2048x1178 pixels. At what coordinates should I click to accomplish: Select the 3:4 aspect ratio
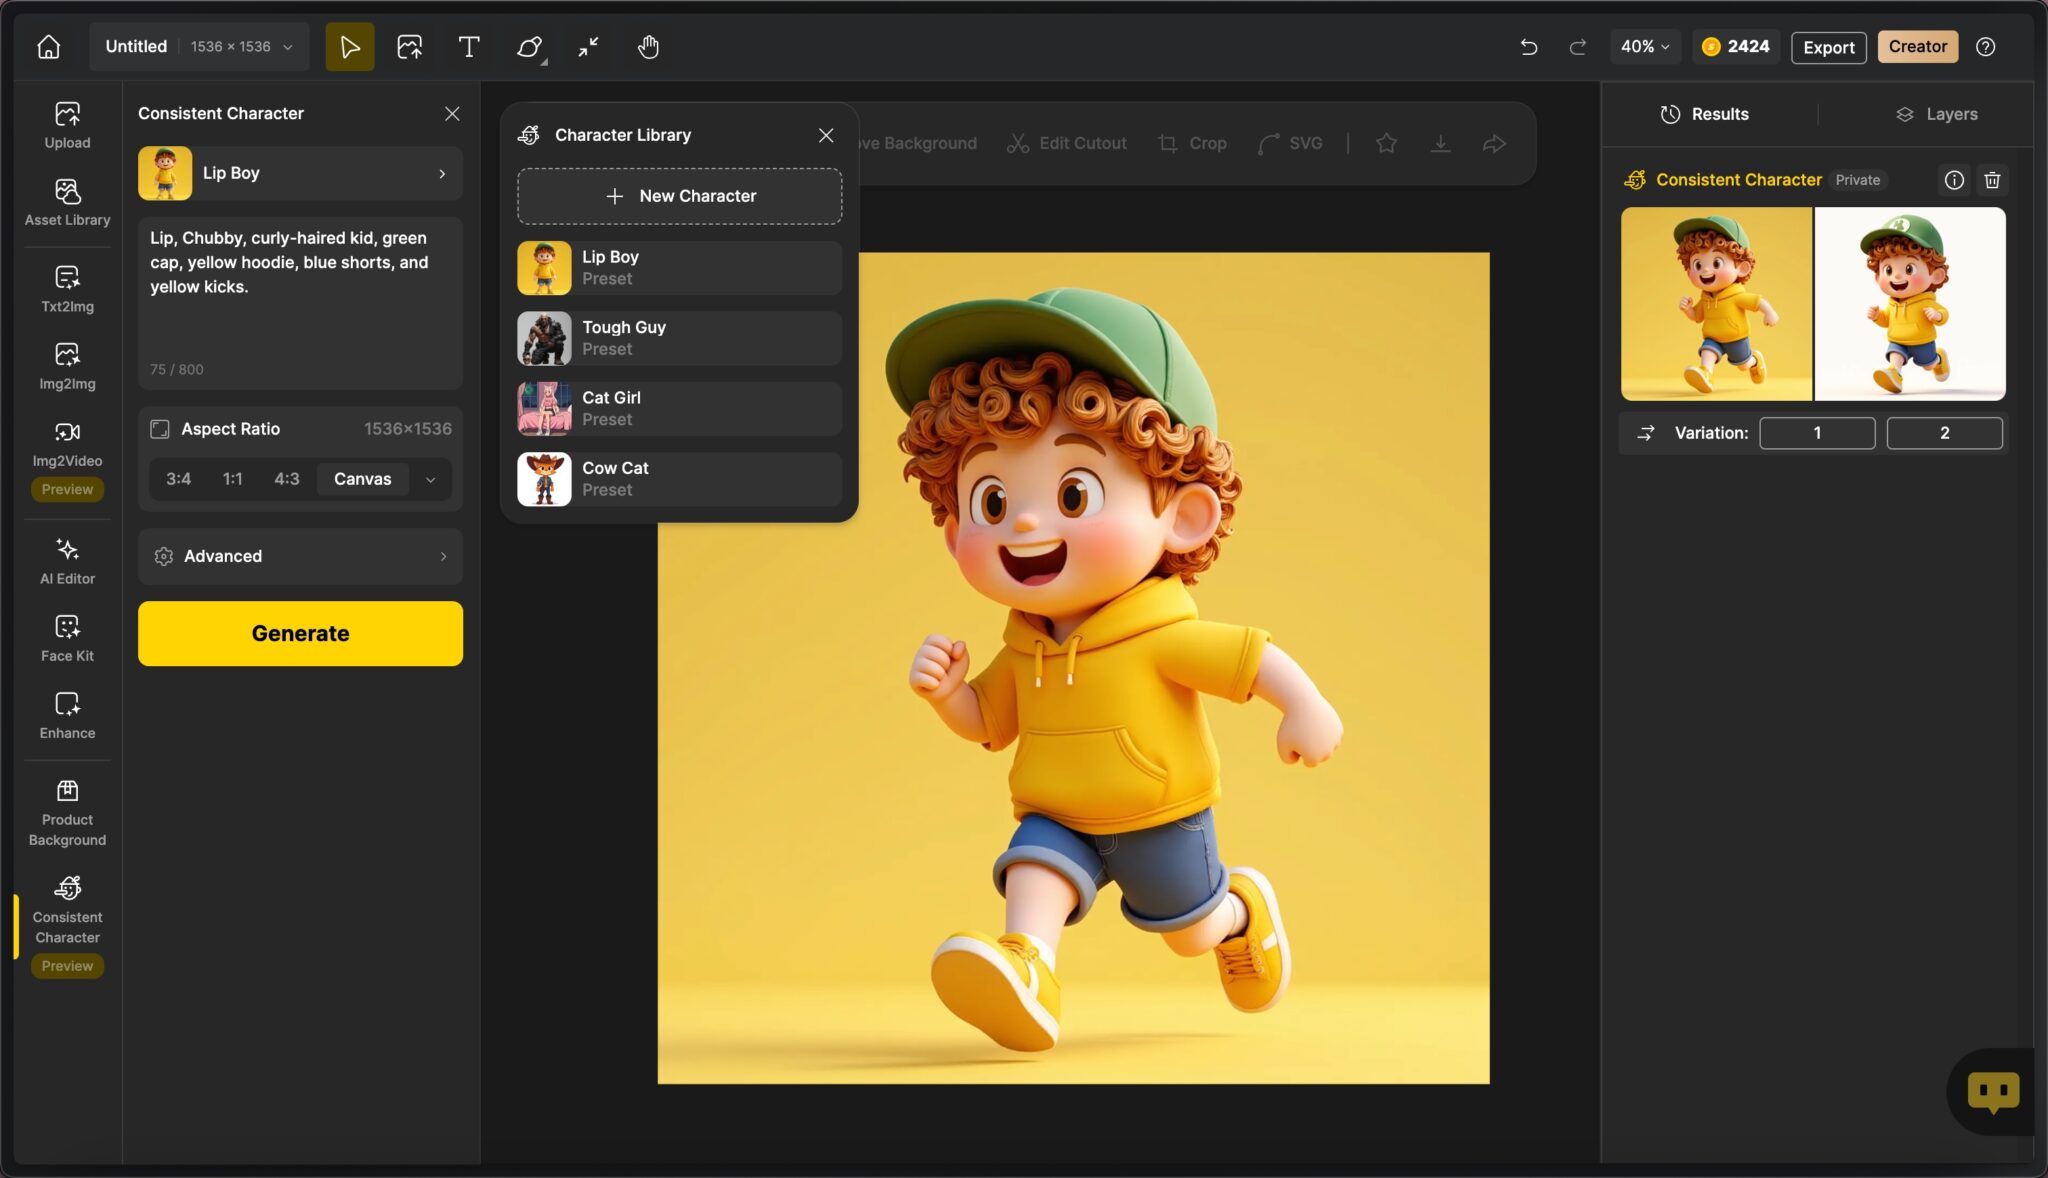point(177,478)
